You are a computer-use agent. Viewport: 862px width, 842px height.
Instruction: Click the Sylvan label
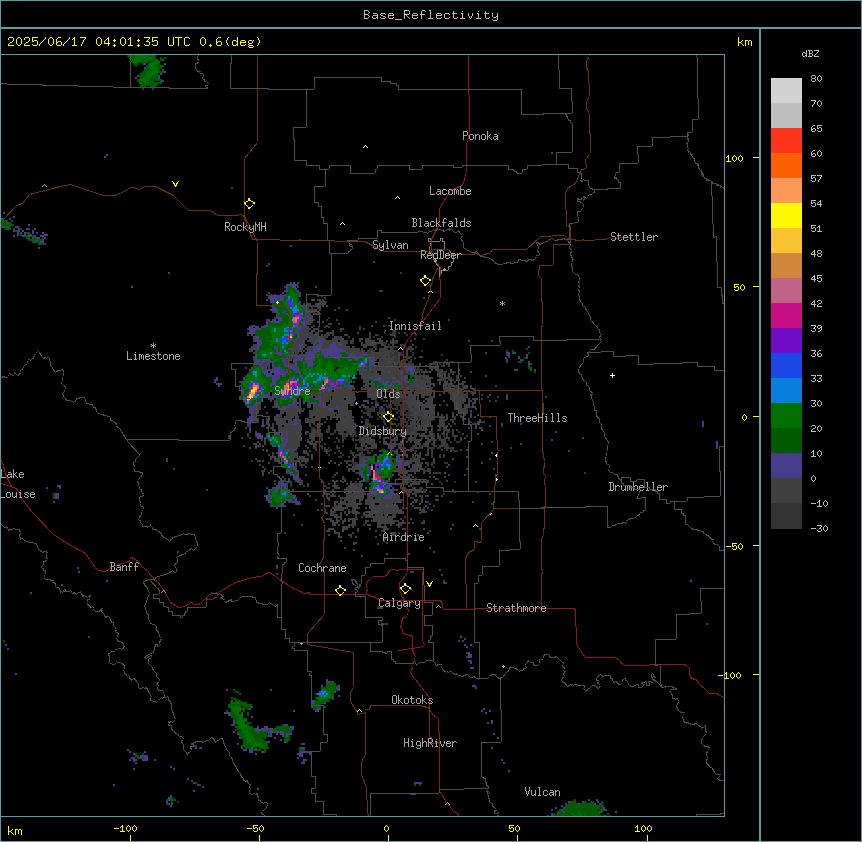point(390,245)
